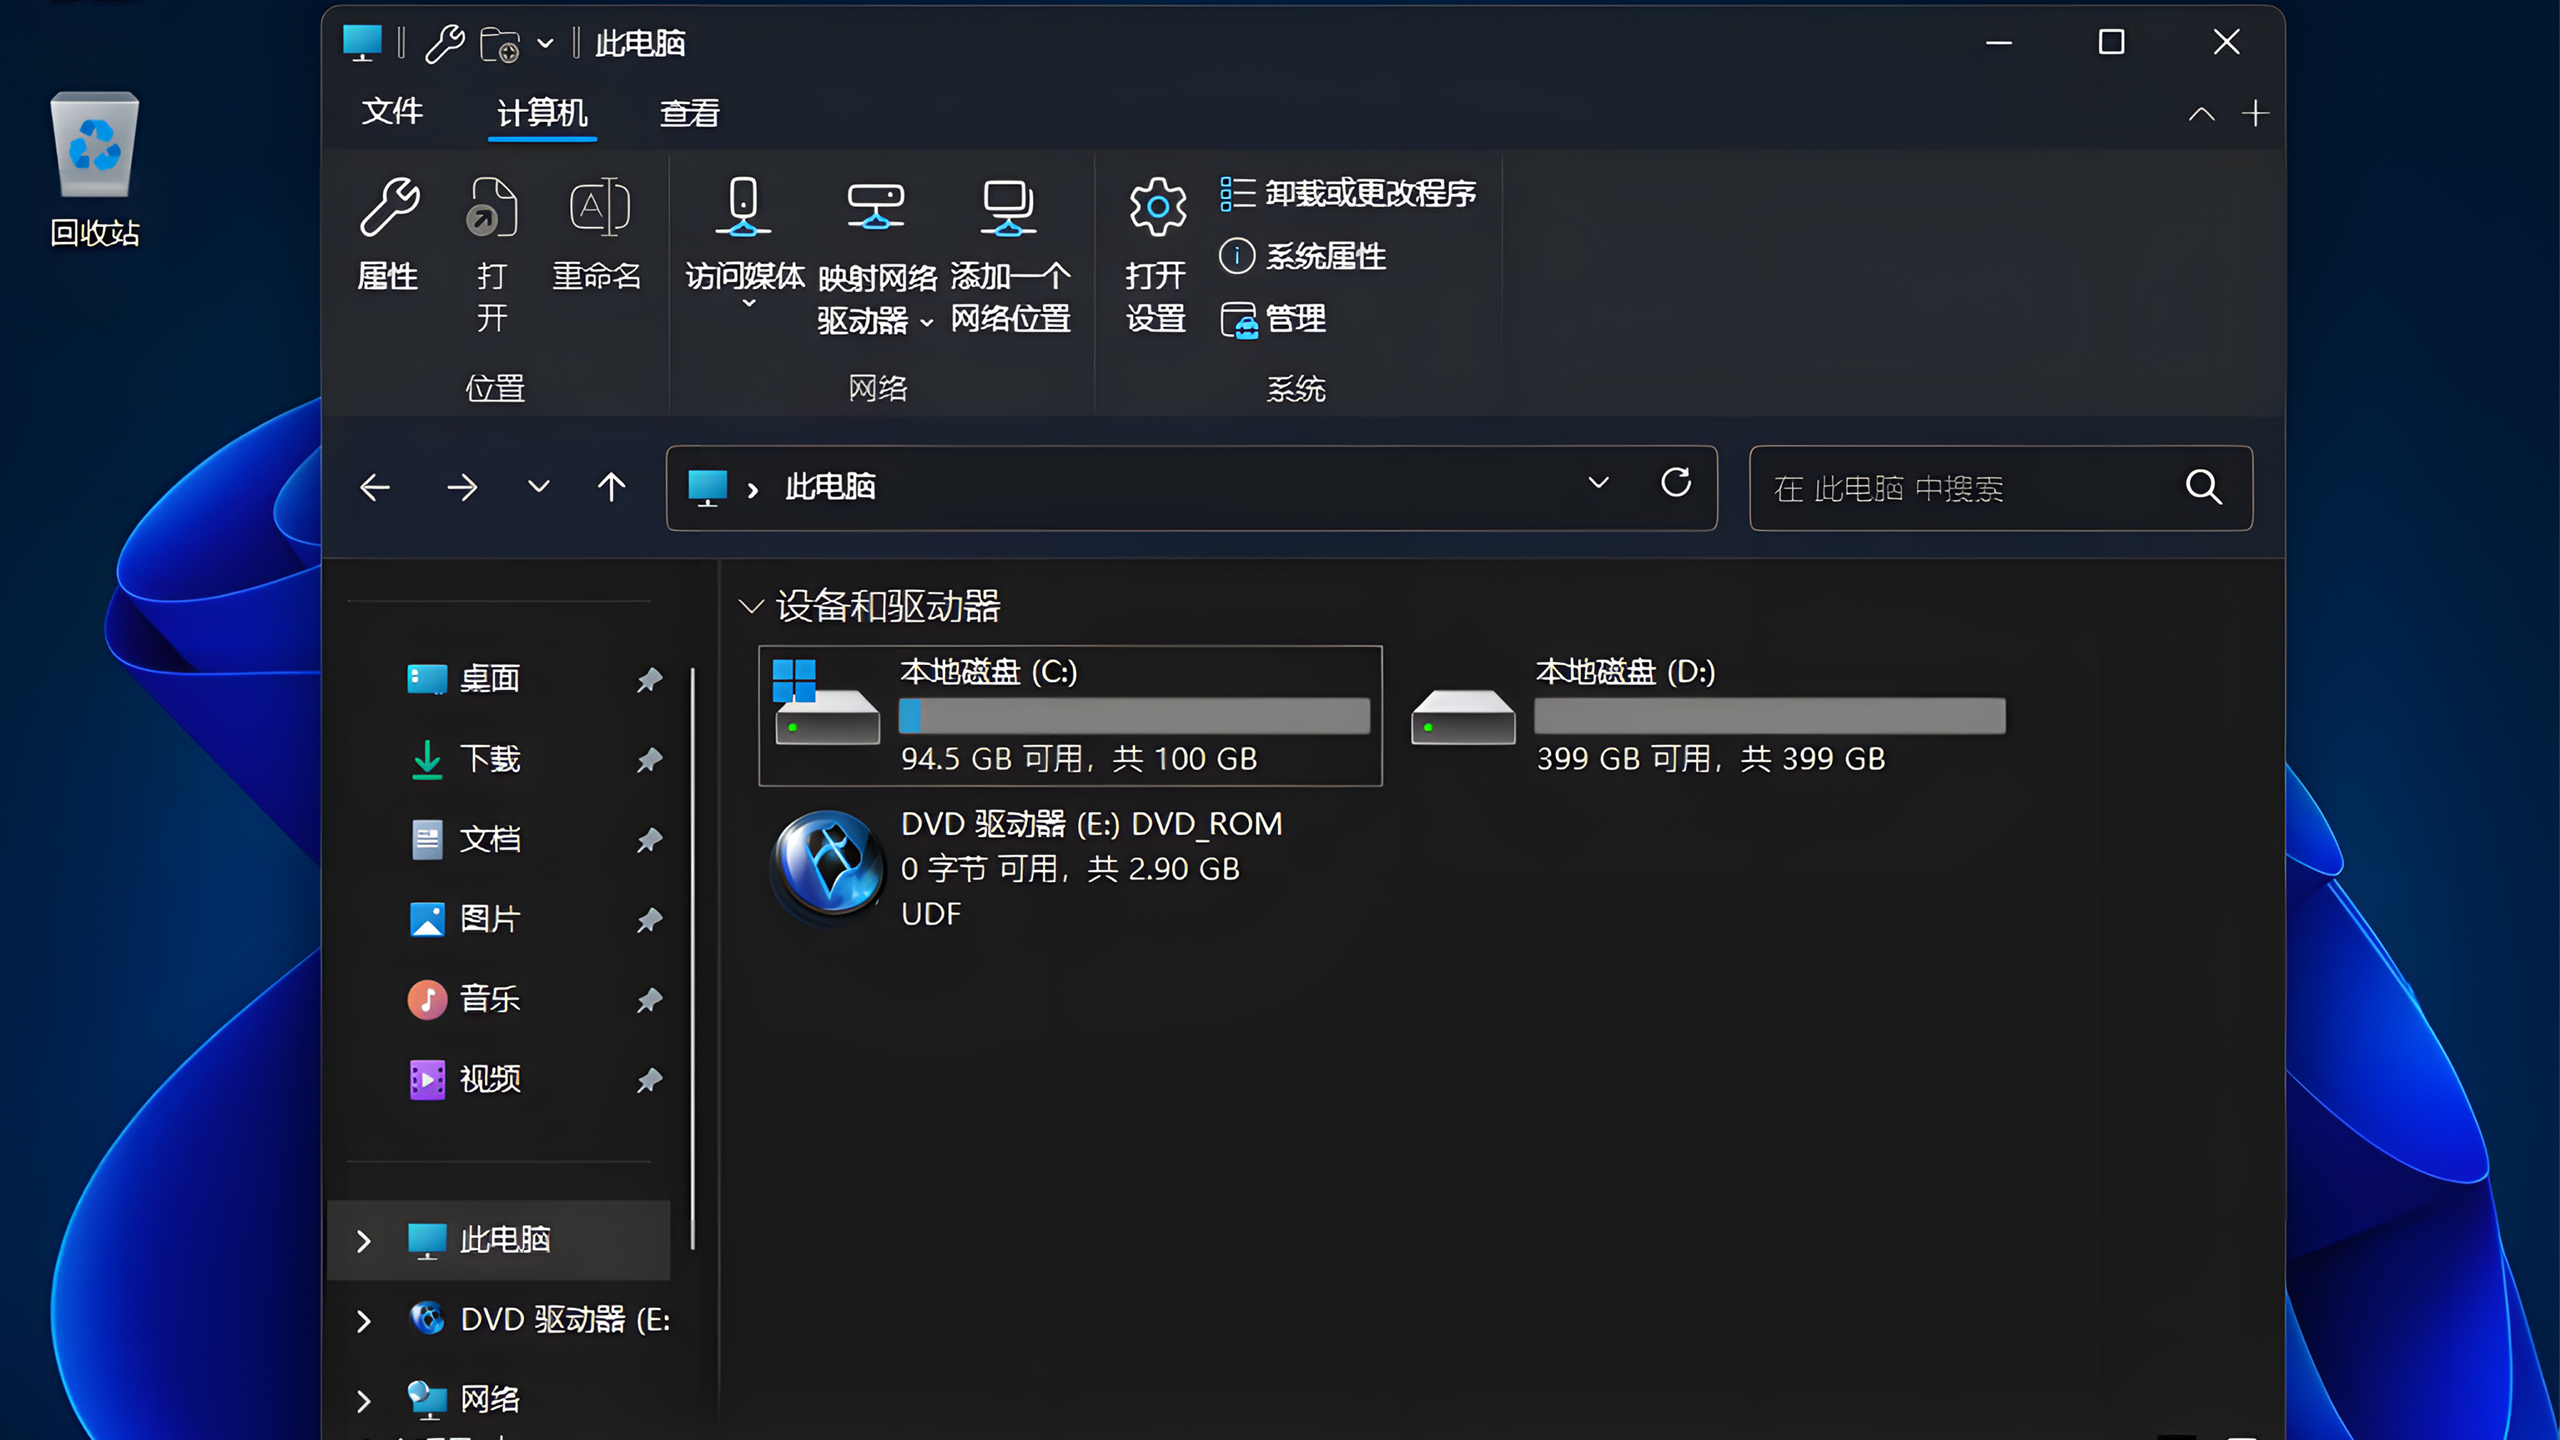Select DVD Drive (E:) DVD_ROM icon

click(x=828, y=866)
